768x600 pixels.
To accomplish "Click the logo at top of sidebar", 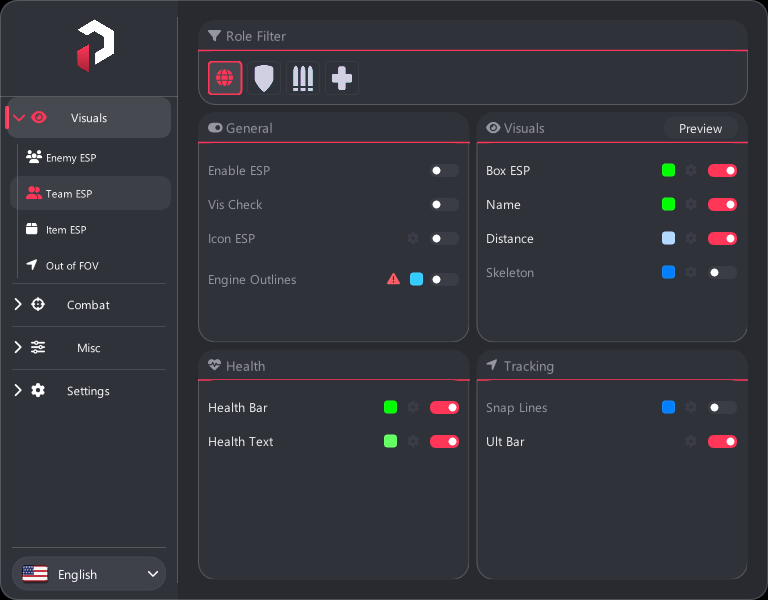I will coord(96,46).
